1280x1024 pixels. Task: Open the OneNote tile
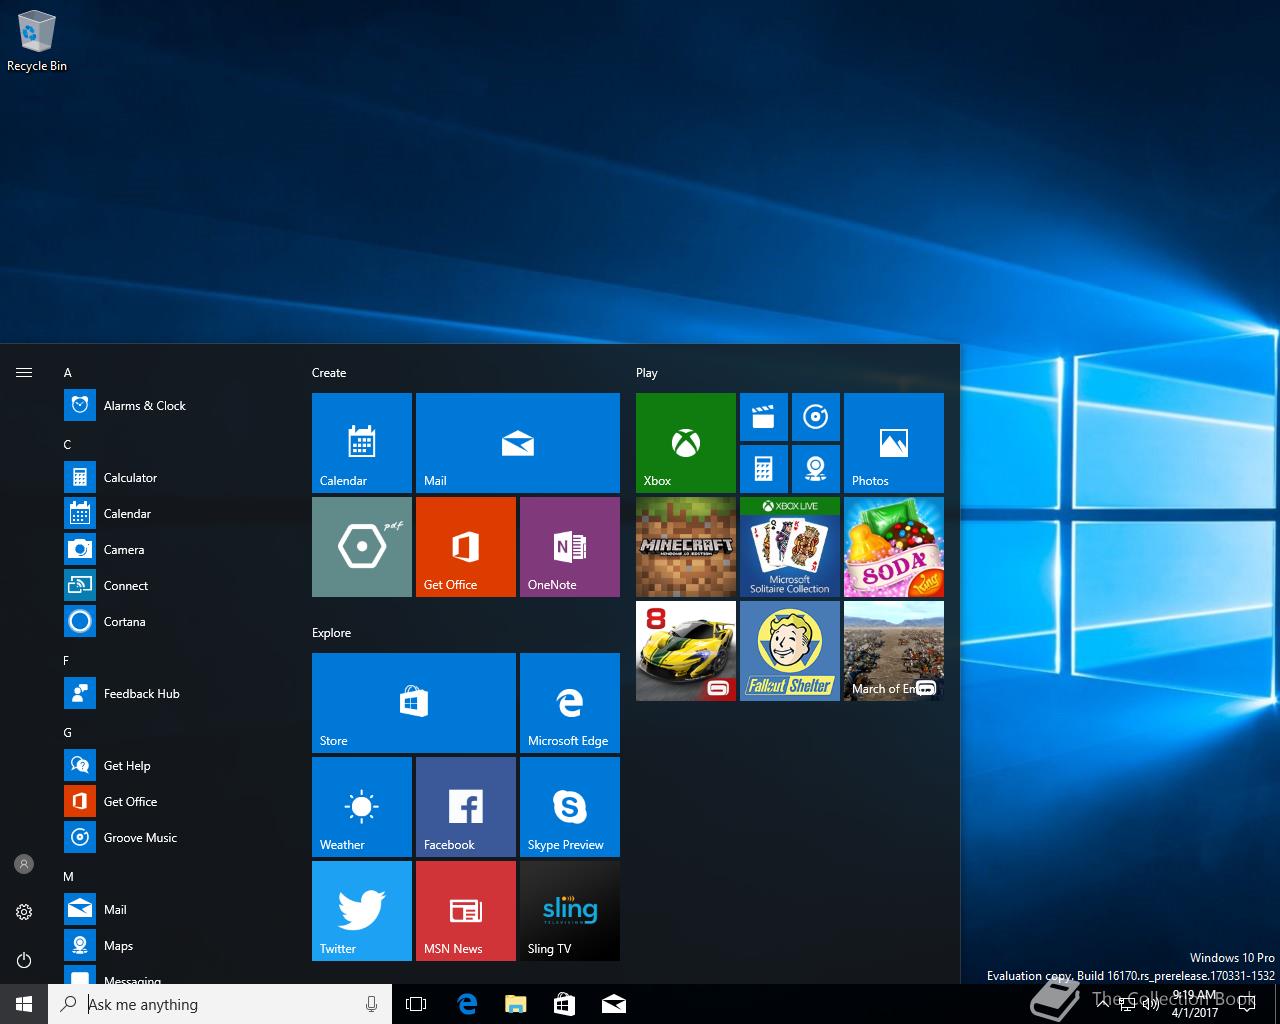[570, 547]
